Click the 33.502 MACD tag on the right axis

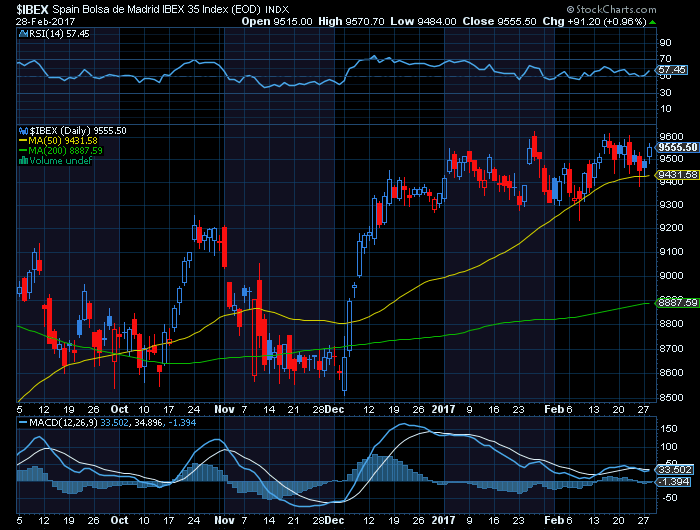point(675,470)
